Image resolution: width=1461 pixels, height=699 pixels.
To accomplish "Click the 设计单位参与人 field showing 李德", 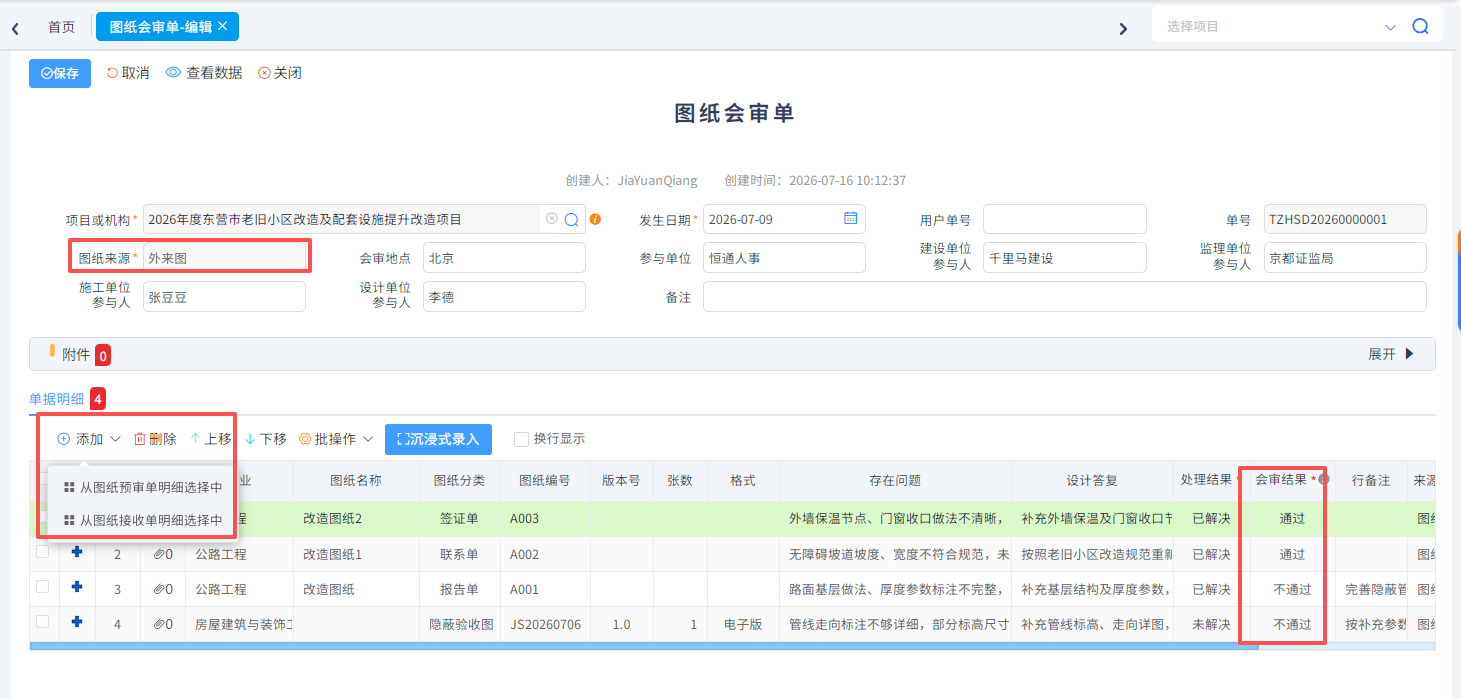I will click(x=504, y=296).
